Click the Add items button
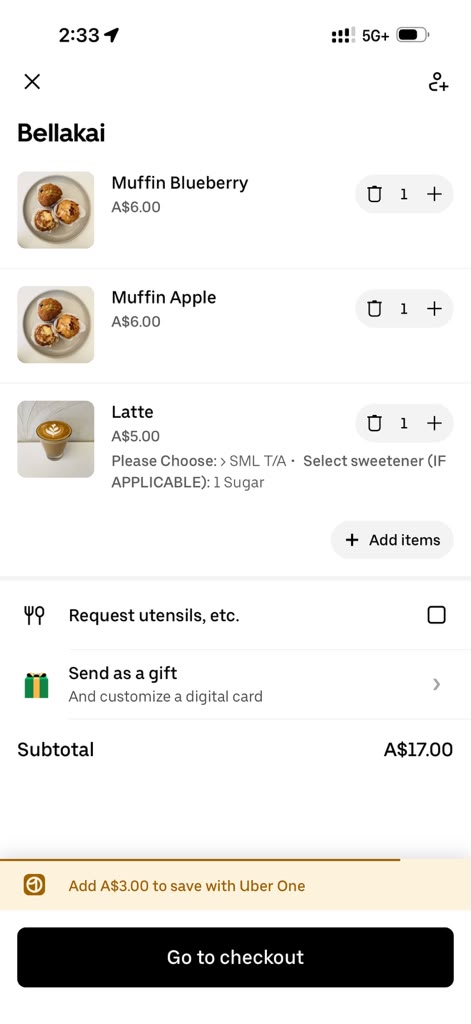Viewport: 471px width, 1024px height. [392, 539]
